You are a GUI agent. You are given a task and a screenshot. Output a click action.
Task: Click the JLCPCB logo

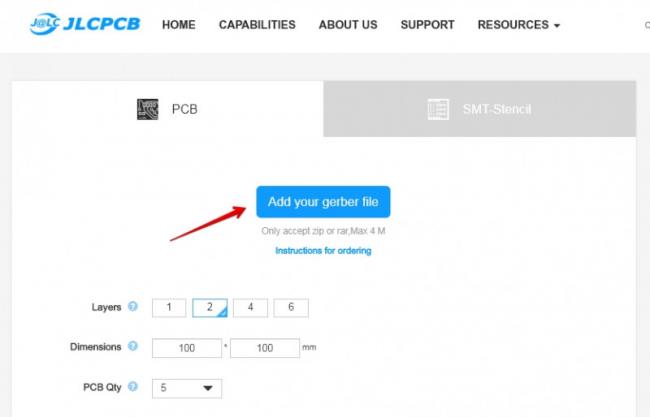pyautogui.click(x=84, y=25)
